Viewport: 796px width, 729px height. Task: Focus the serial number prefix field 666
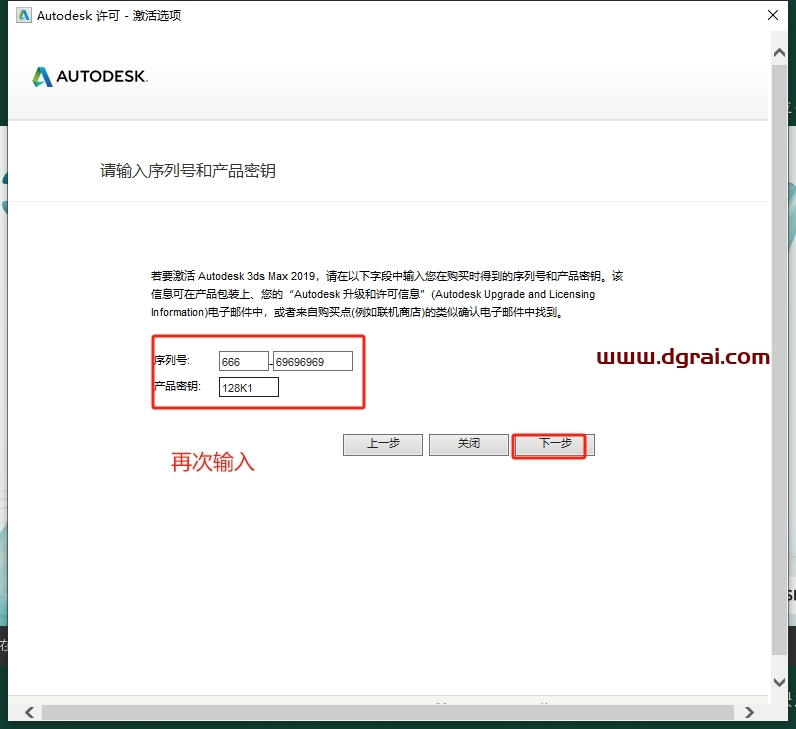(x=244, y=361)
